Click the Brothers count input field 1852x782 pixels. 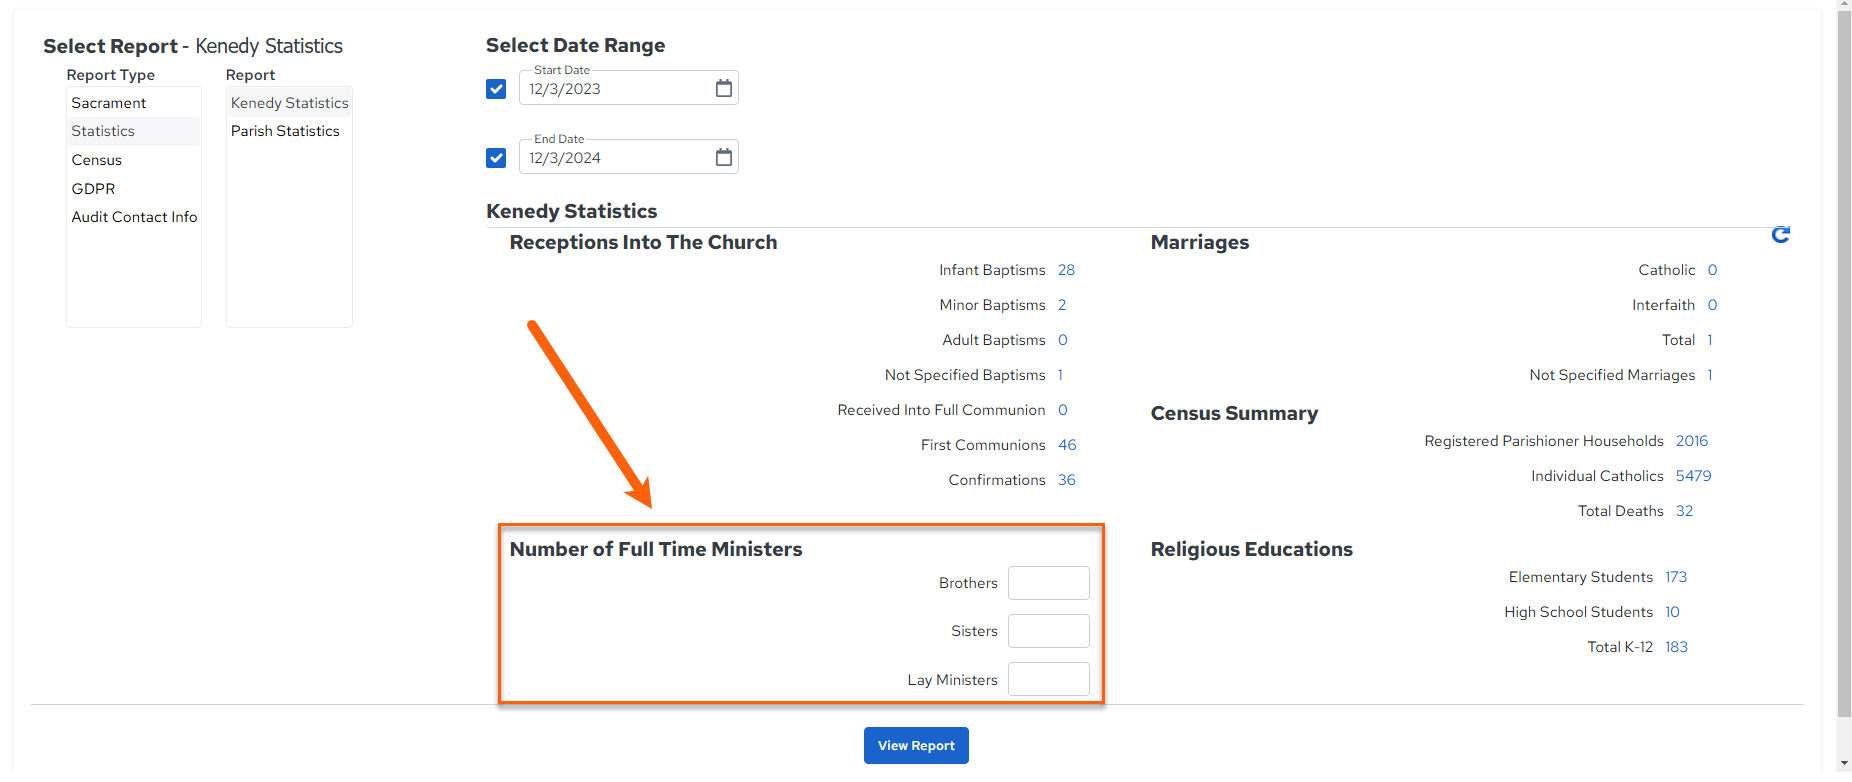[1048, 583]
